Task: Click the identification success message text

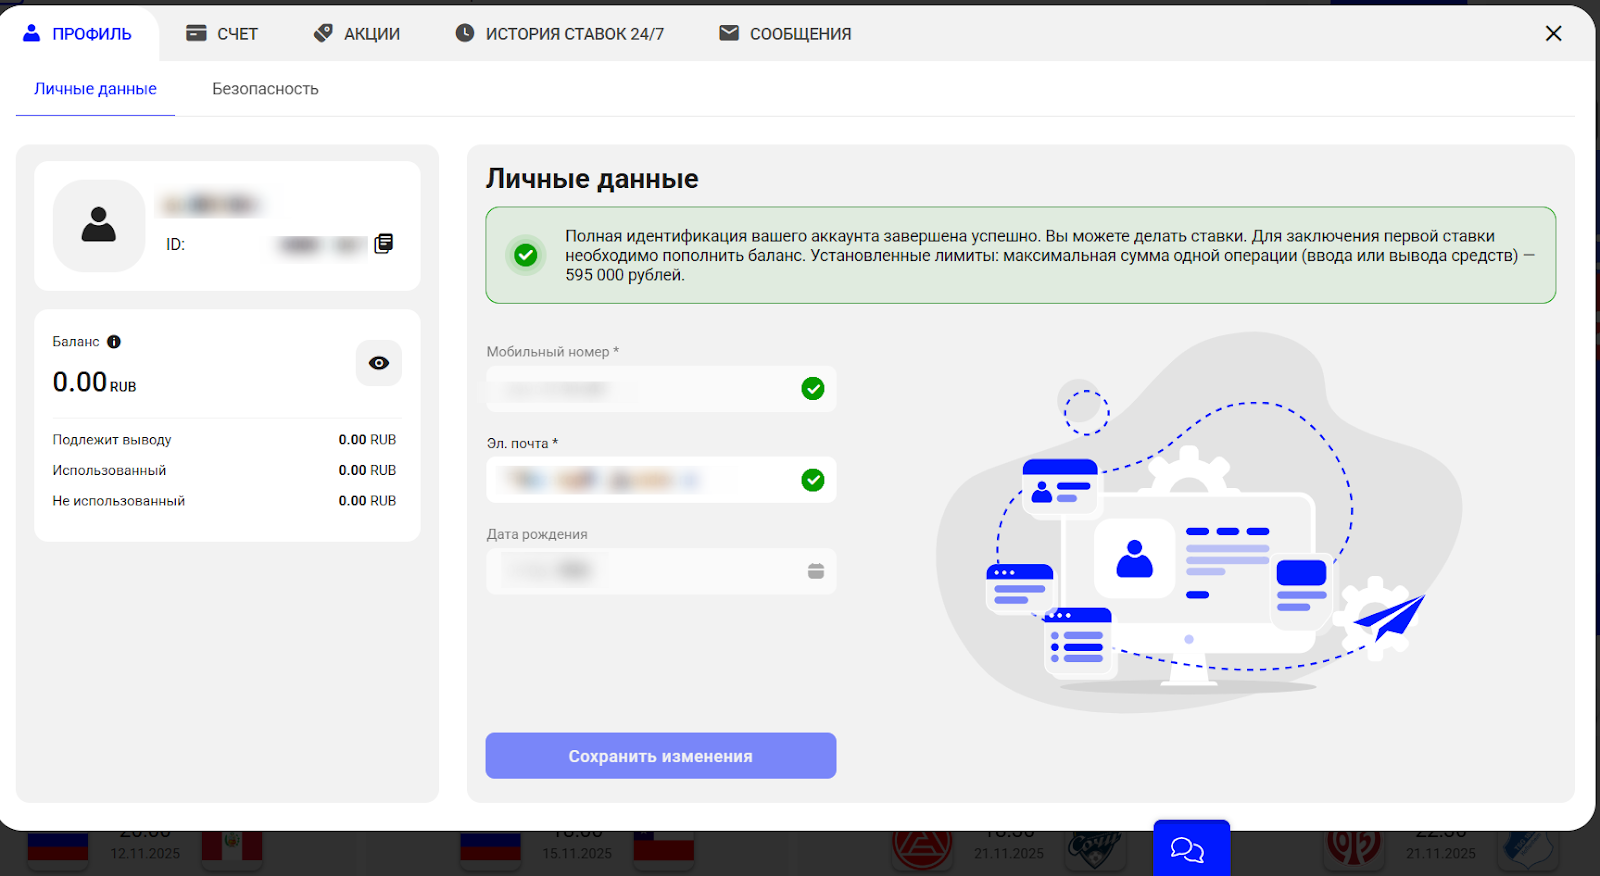Action: 1049,255
